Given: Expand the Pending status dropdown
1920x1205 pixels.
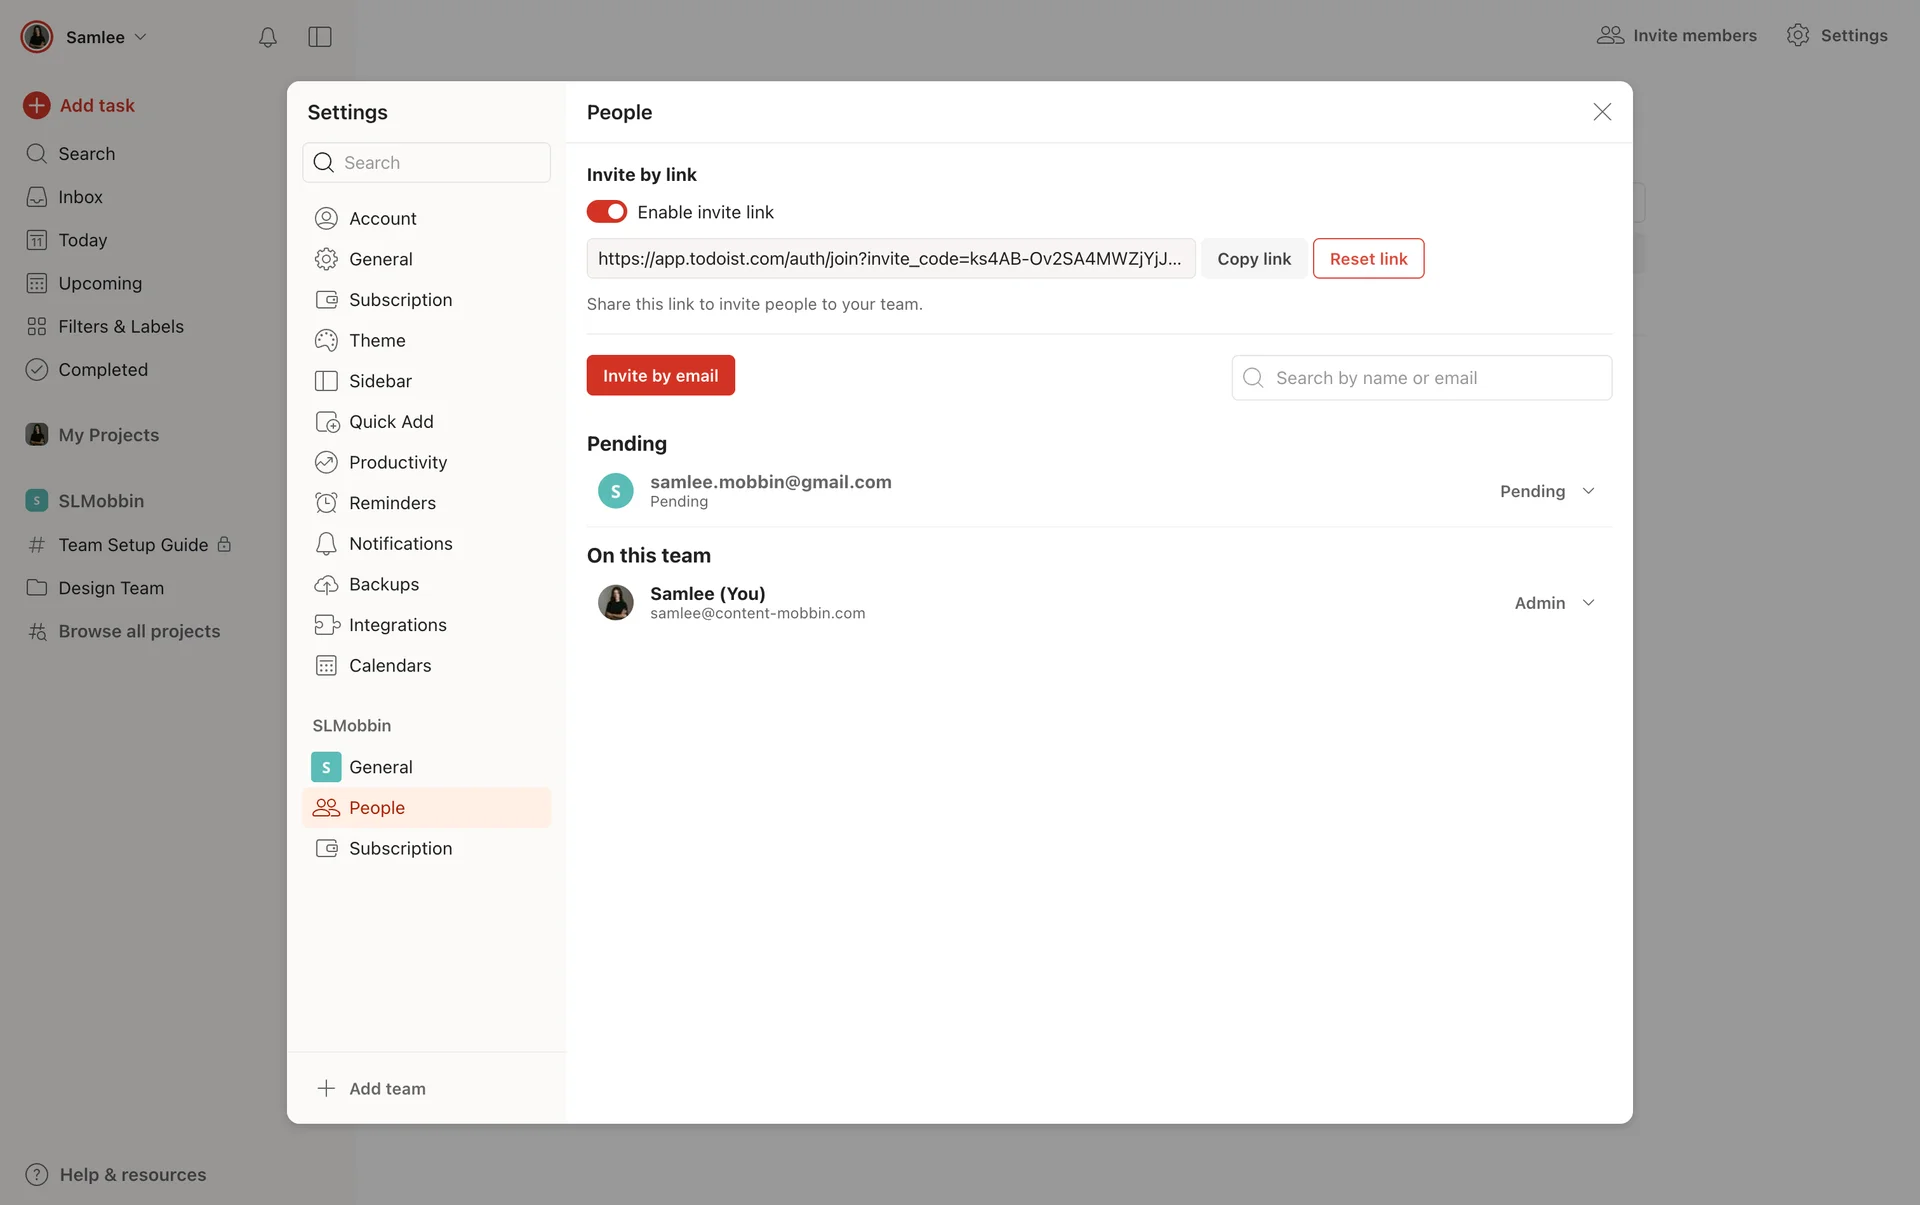Looking at the screenshot, I should coord(1547,491).
